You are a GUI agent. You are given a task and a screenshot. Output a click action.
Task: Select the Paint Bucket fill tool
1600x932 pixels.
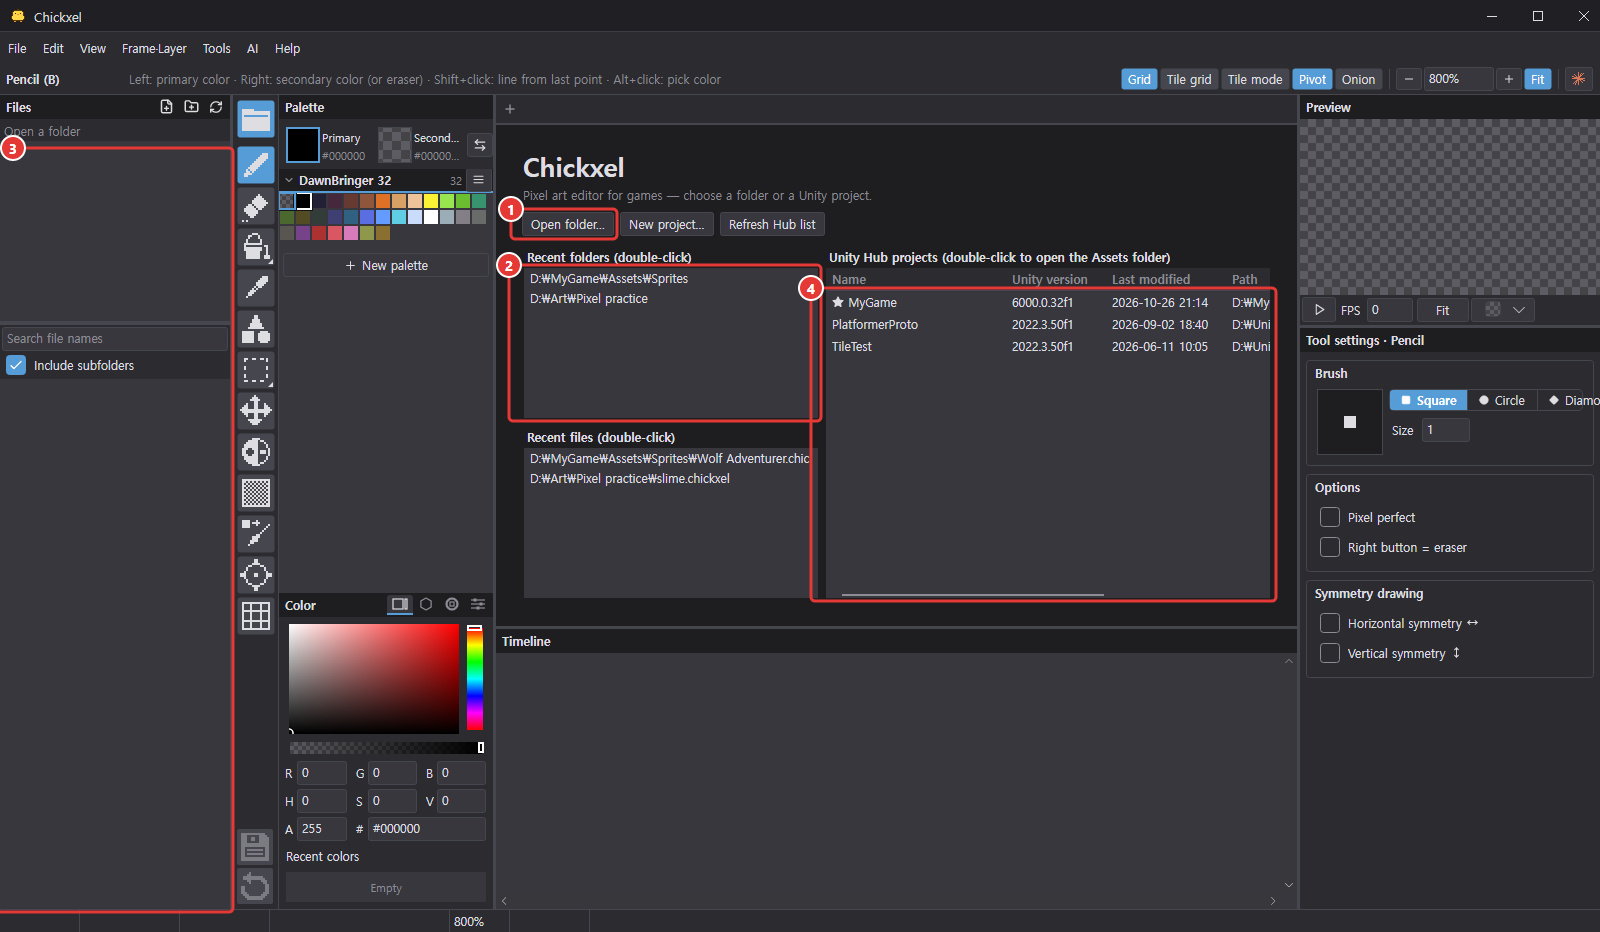click(256, 247)
